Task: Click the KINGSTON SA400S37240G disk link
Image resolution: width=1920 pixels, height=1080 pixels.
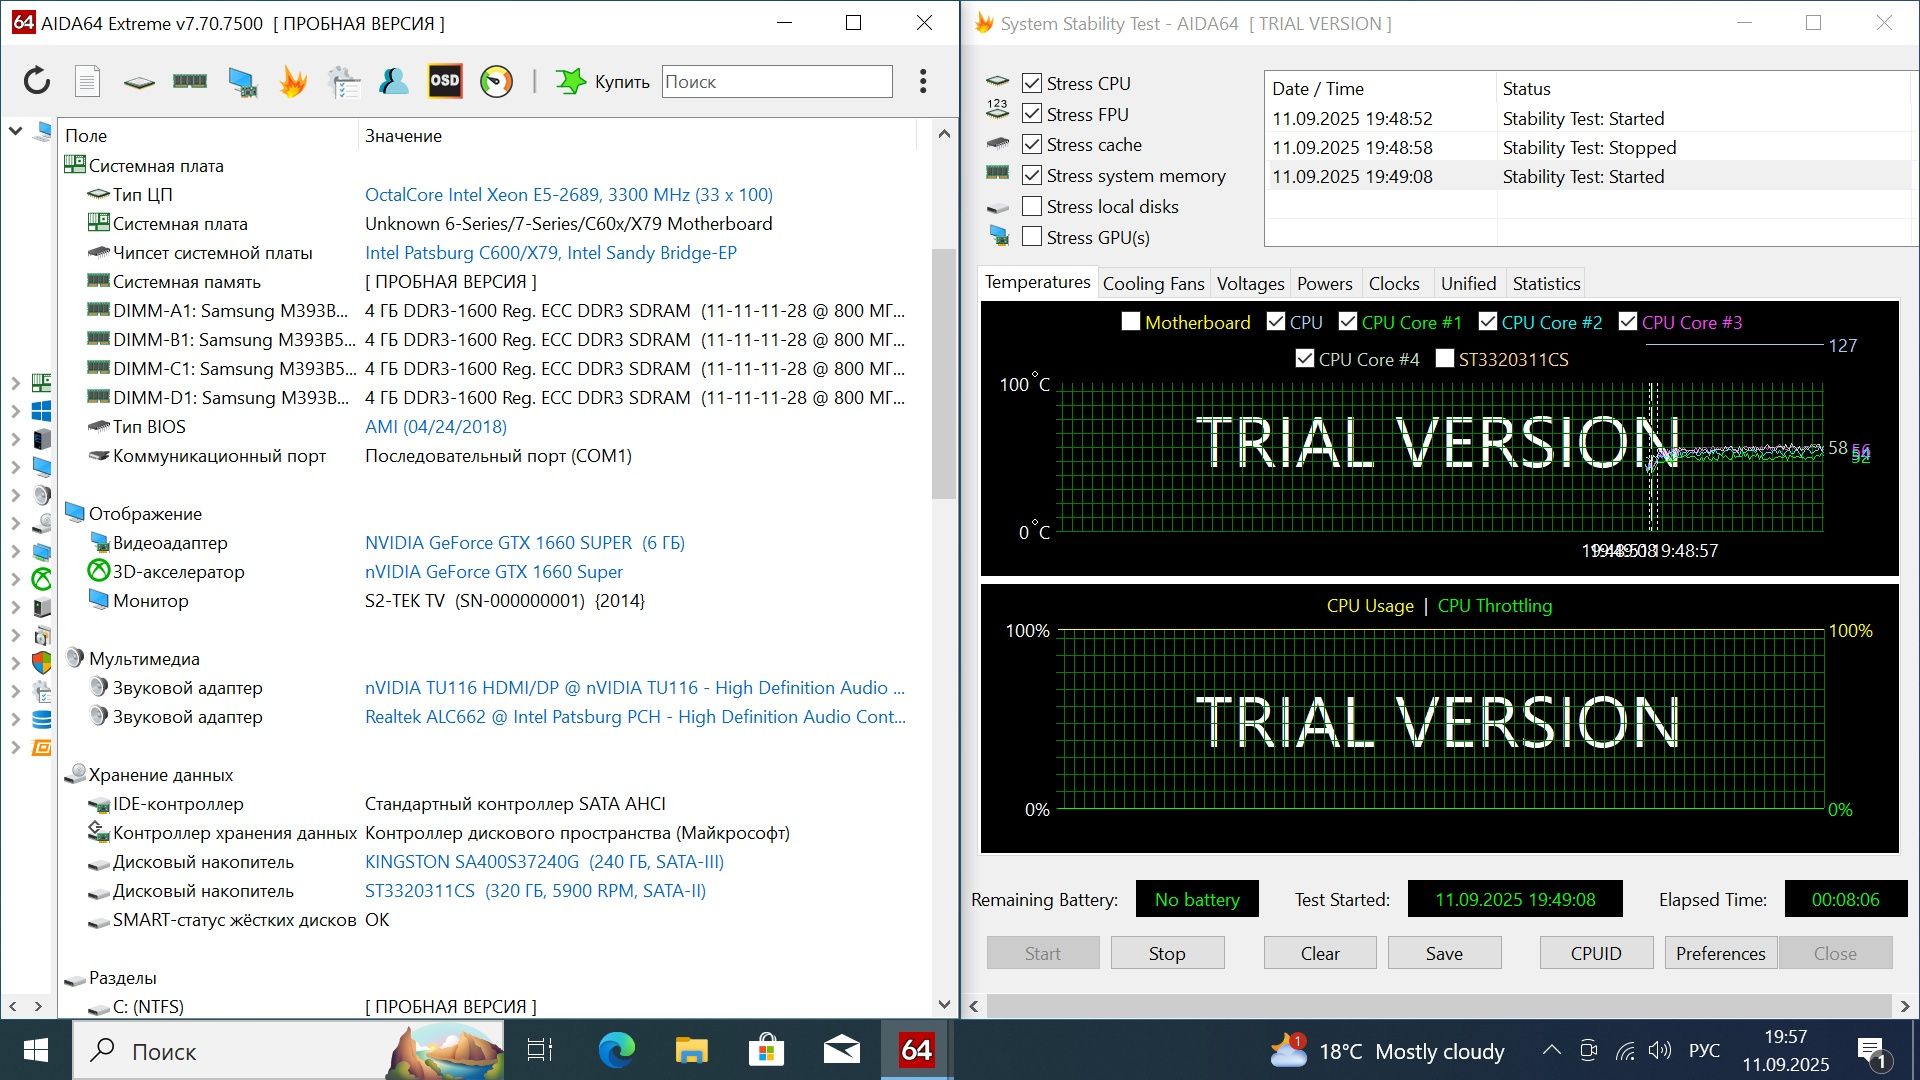Action: (x=544, y=862)
